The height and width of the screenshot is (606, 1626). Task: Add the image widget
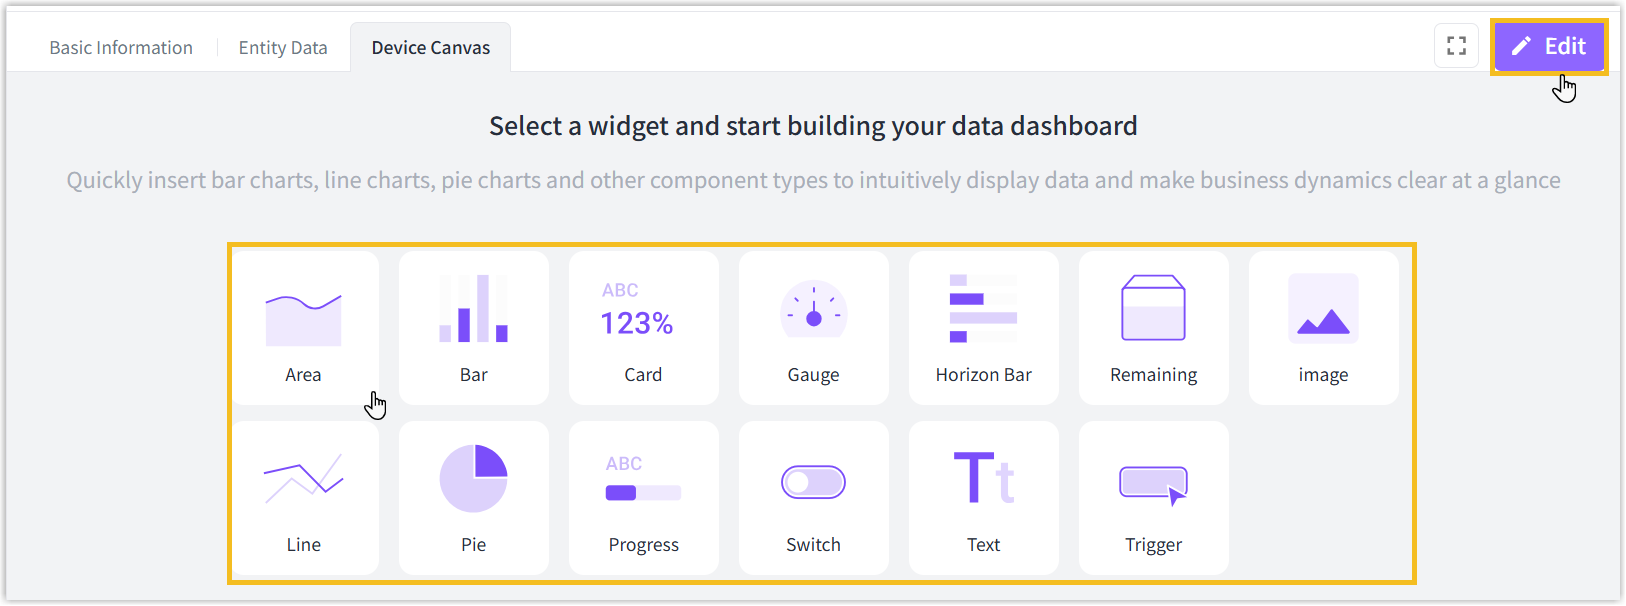[x=1323, y=327]
